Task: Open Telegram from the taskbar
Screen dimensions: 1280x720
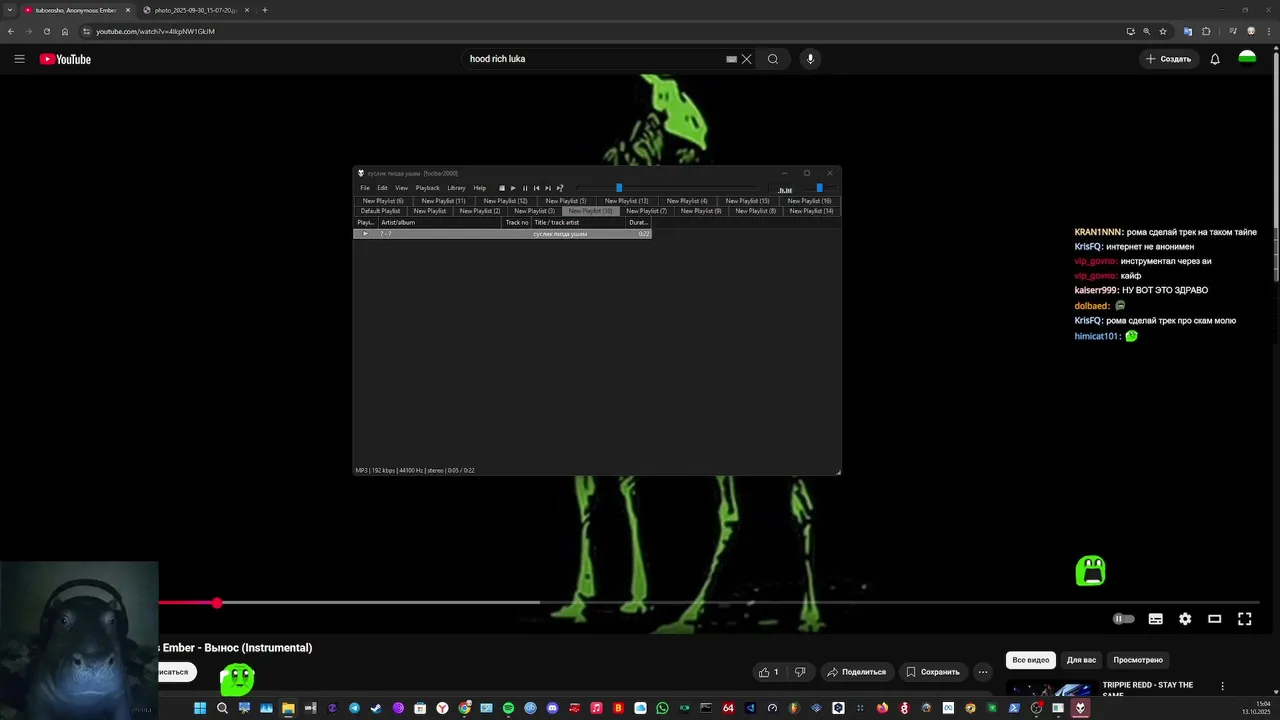Action: click(354, 708)
